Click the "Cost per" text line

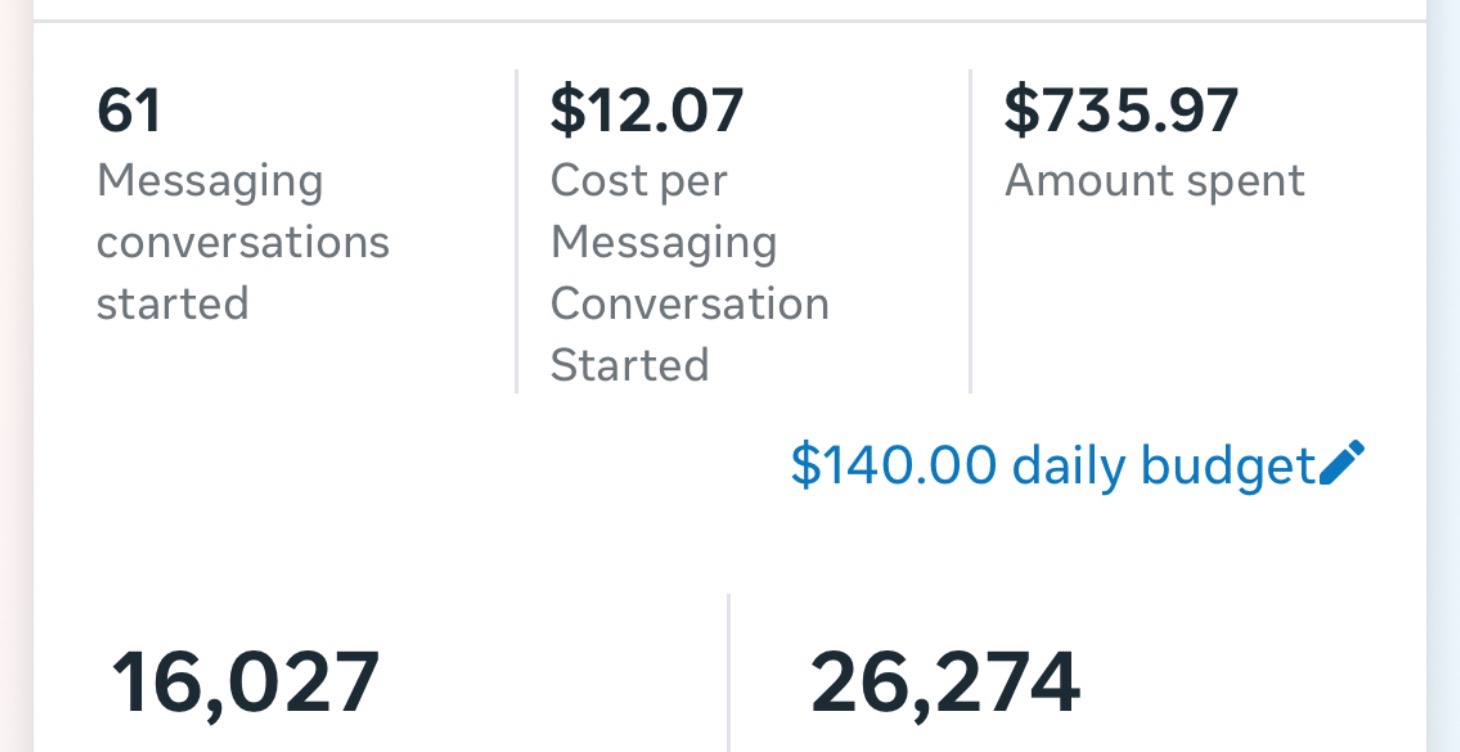tap(638, 181)
